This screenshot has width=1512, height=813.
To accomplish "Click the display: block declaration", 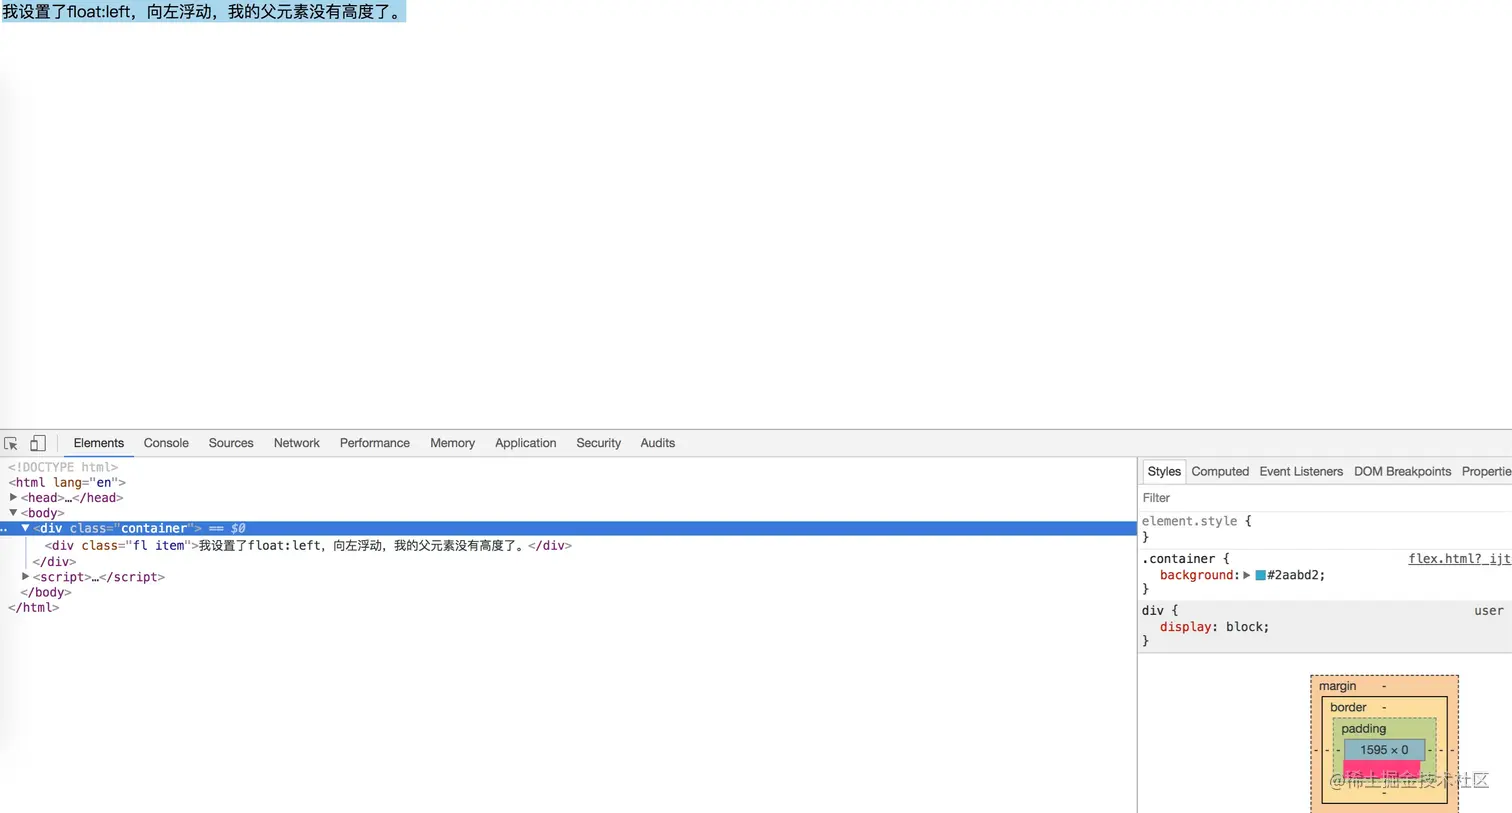I will pyautogui.click(x=1214, y=627).
